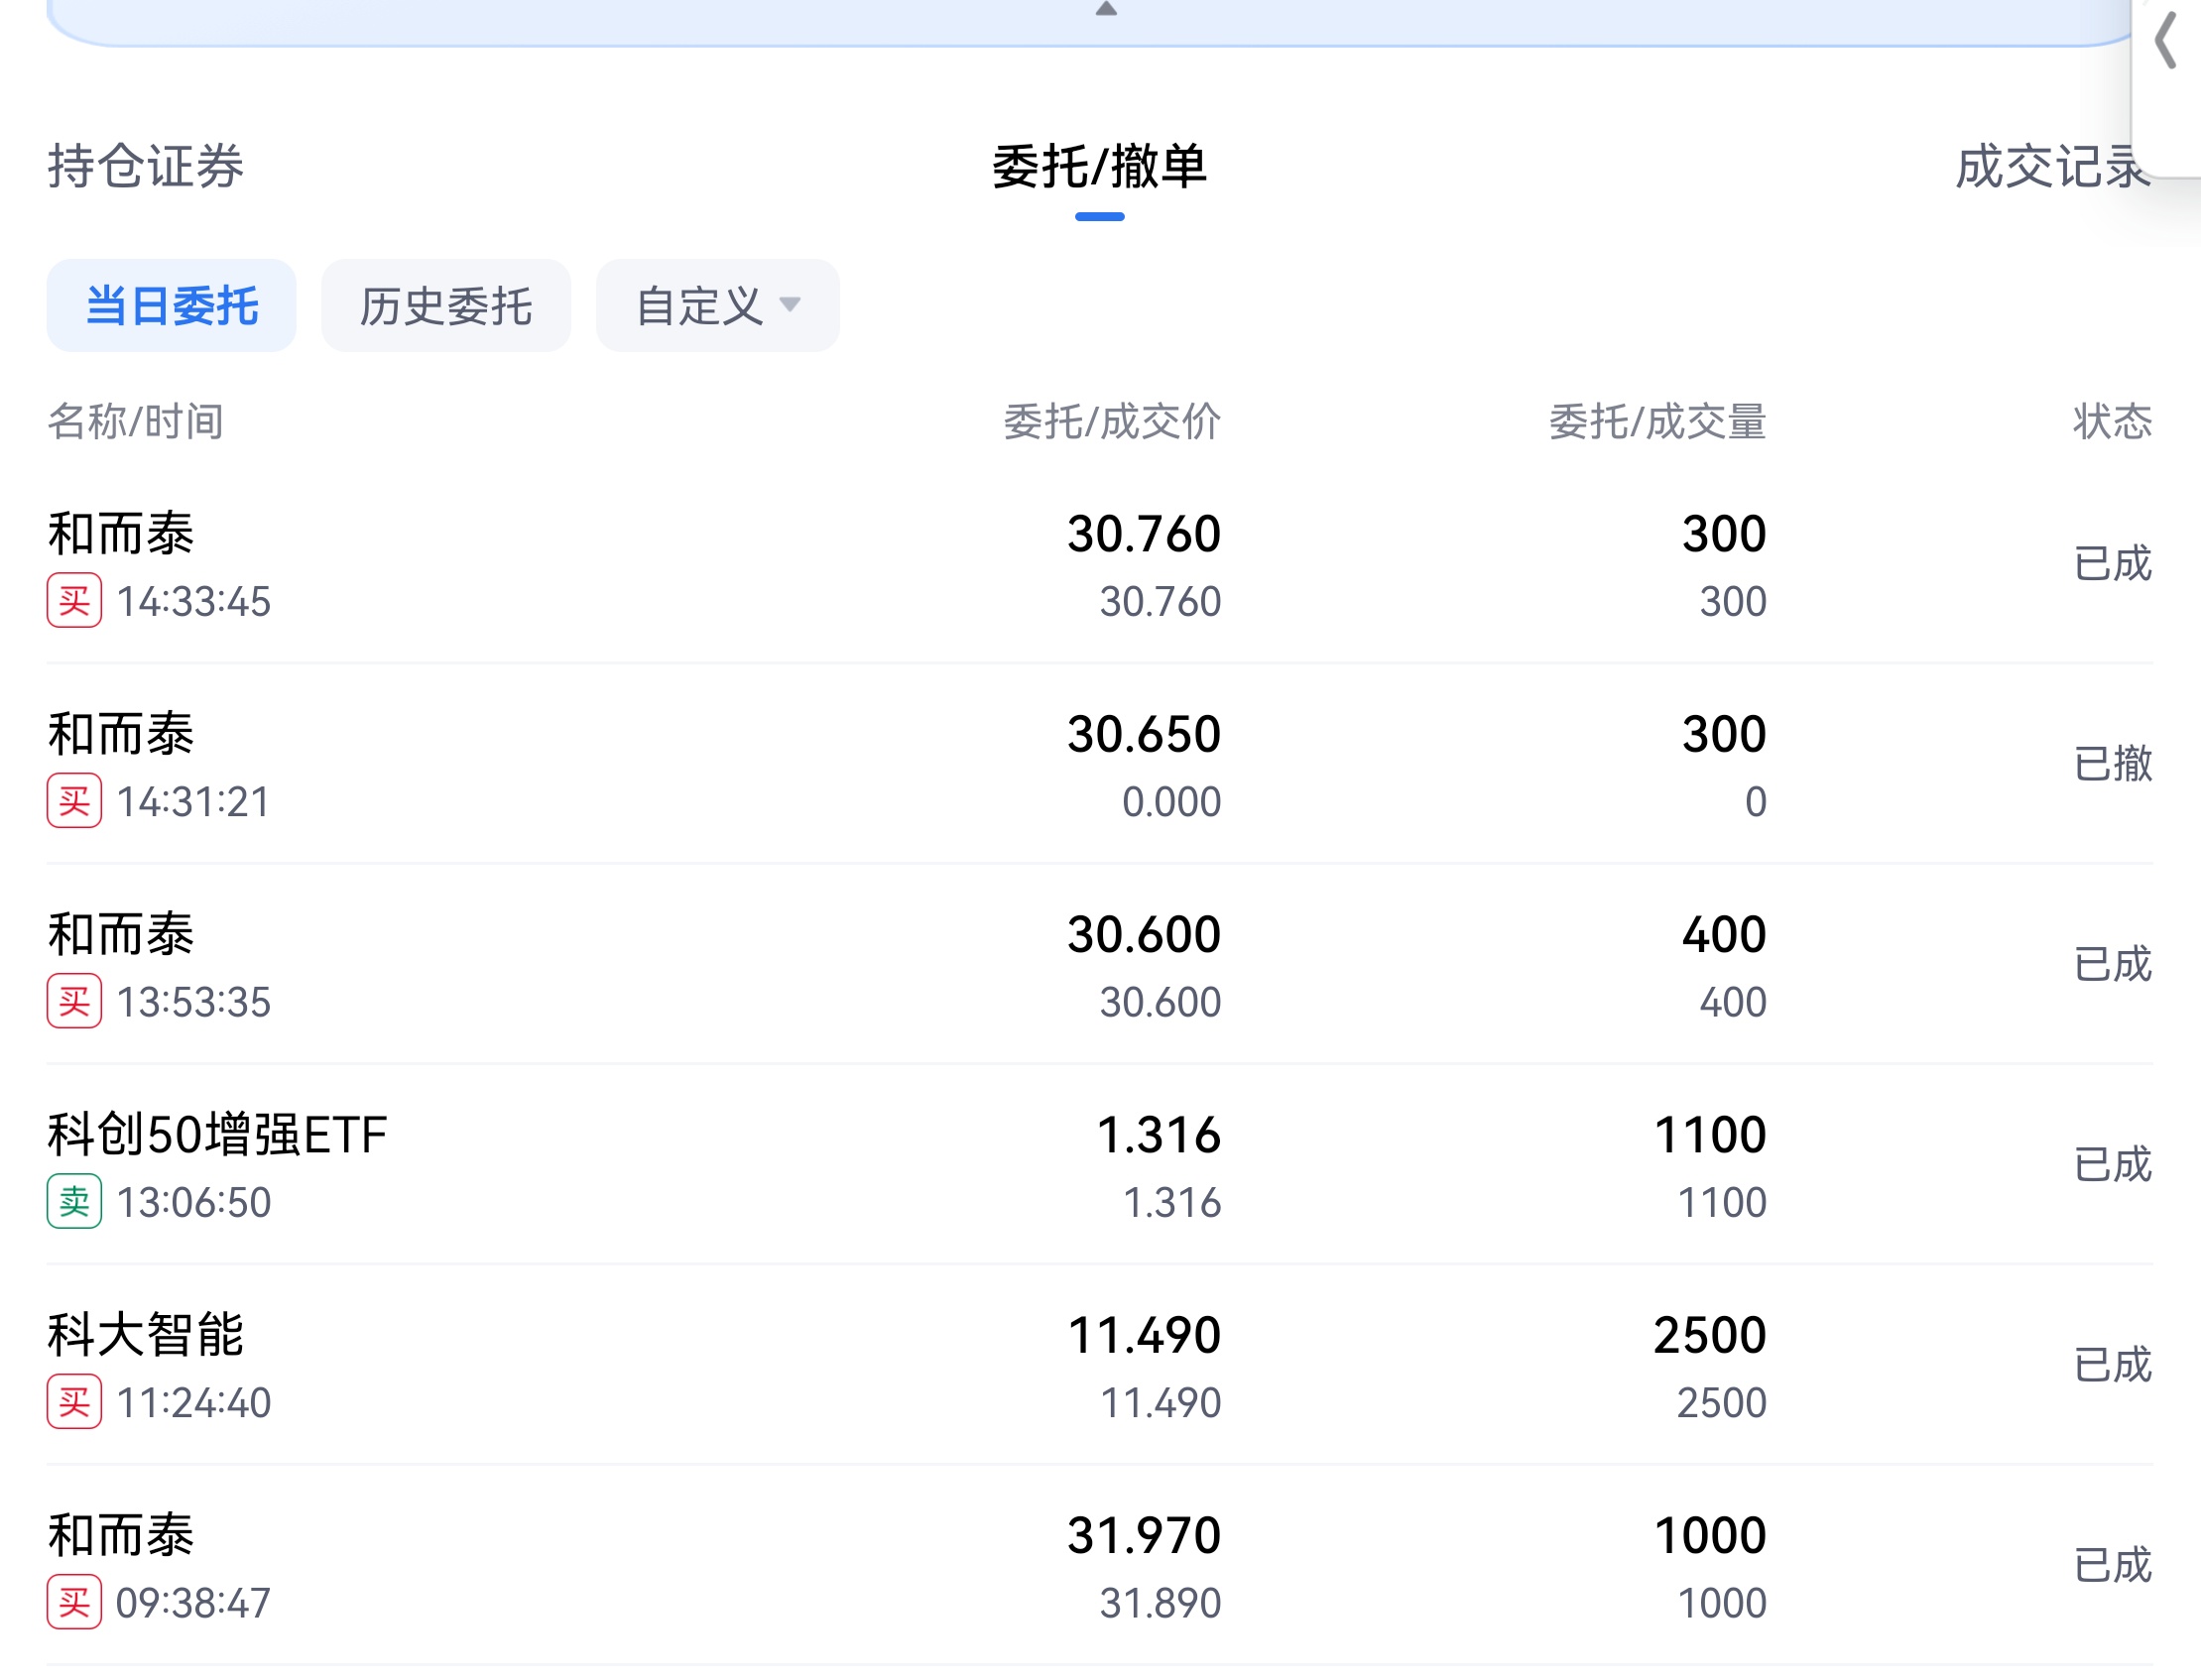
Task: Click the 状态 column header
Action: pos(2112,422)
